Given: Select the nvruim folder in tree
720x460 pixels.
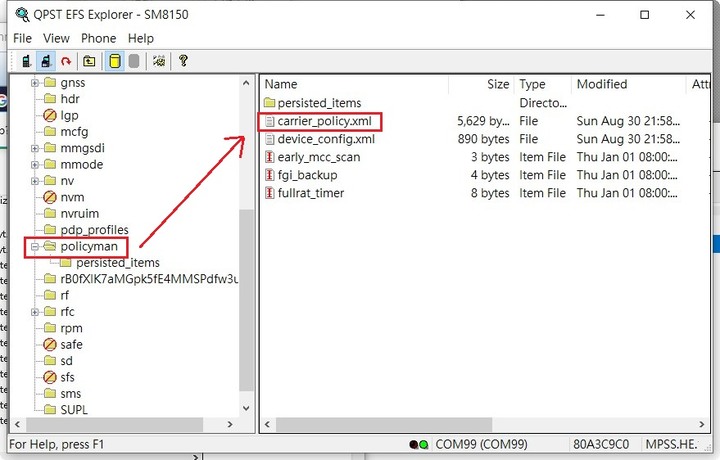Looking at the screenshot, I should coord(79,213).
